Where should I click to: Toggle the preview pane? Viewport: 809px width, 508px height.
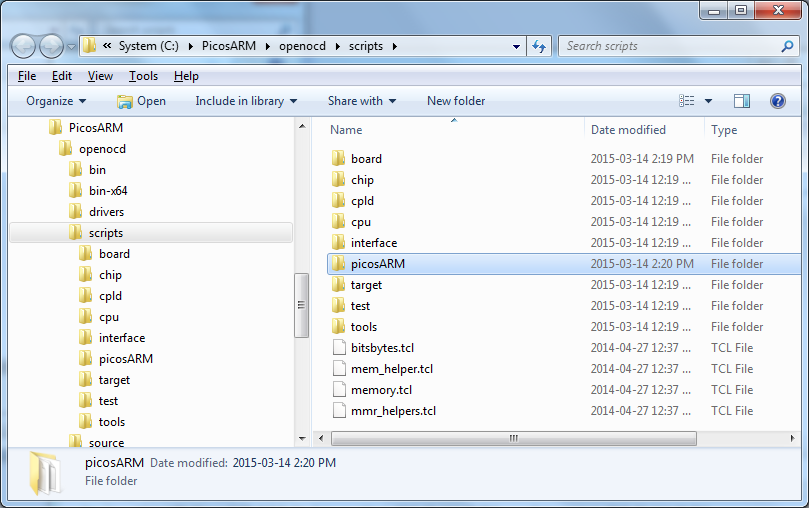pos(742,101)
